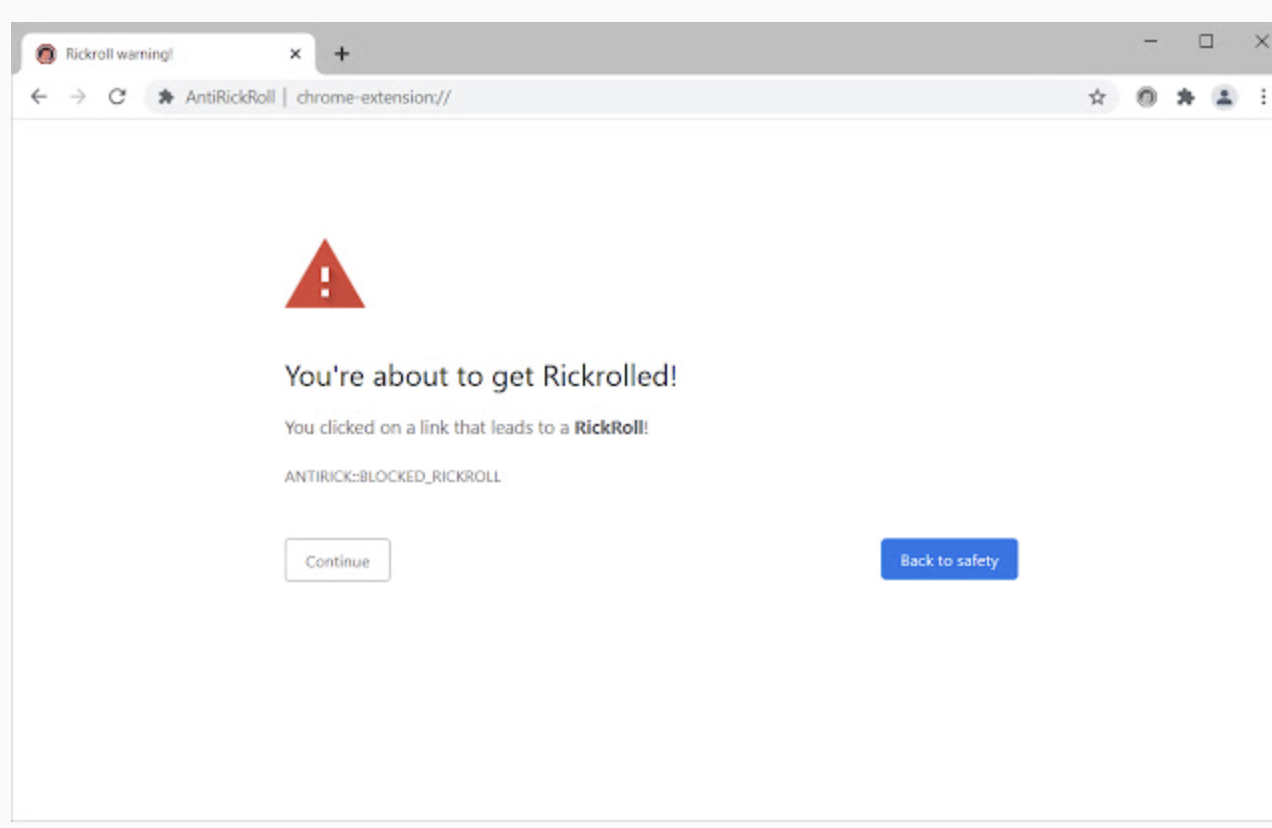Click the ANTIRICK::BLOCKED_RICKROLL error code text
The height and width of the screenshot is (828, 1272).
tap(392, 477)
